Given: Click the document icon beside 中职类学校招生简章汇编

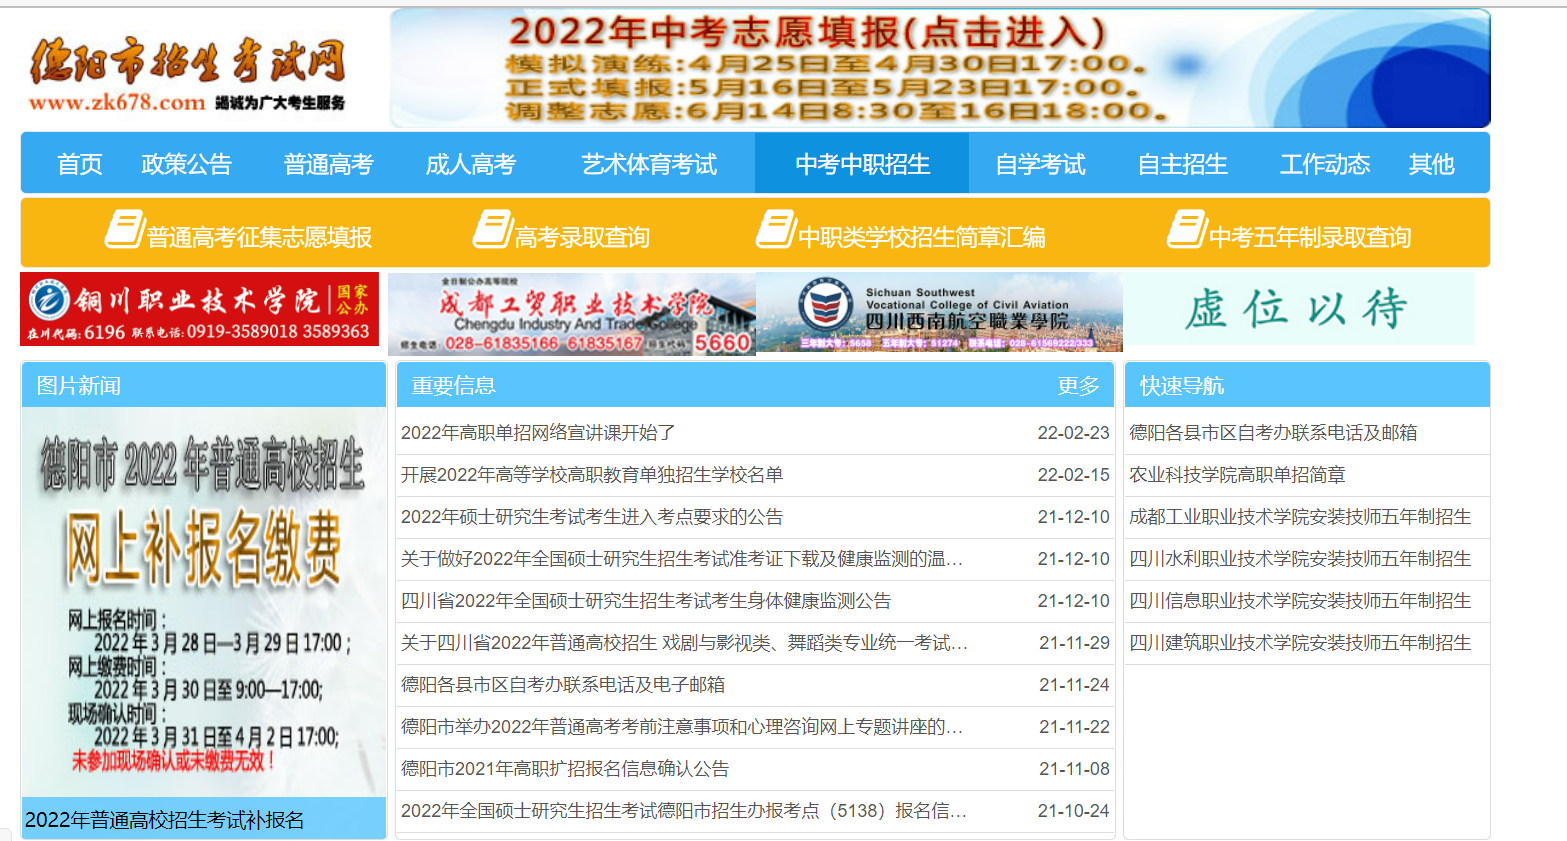Looking at the screenshot, I should (x=776, y=229).
